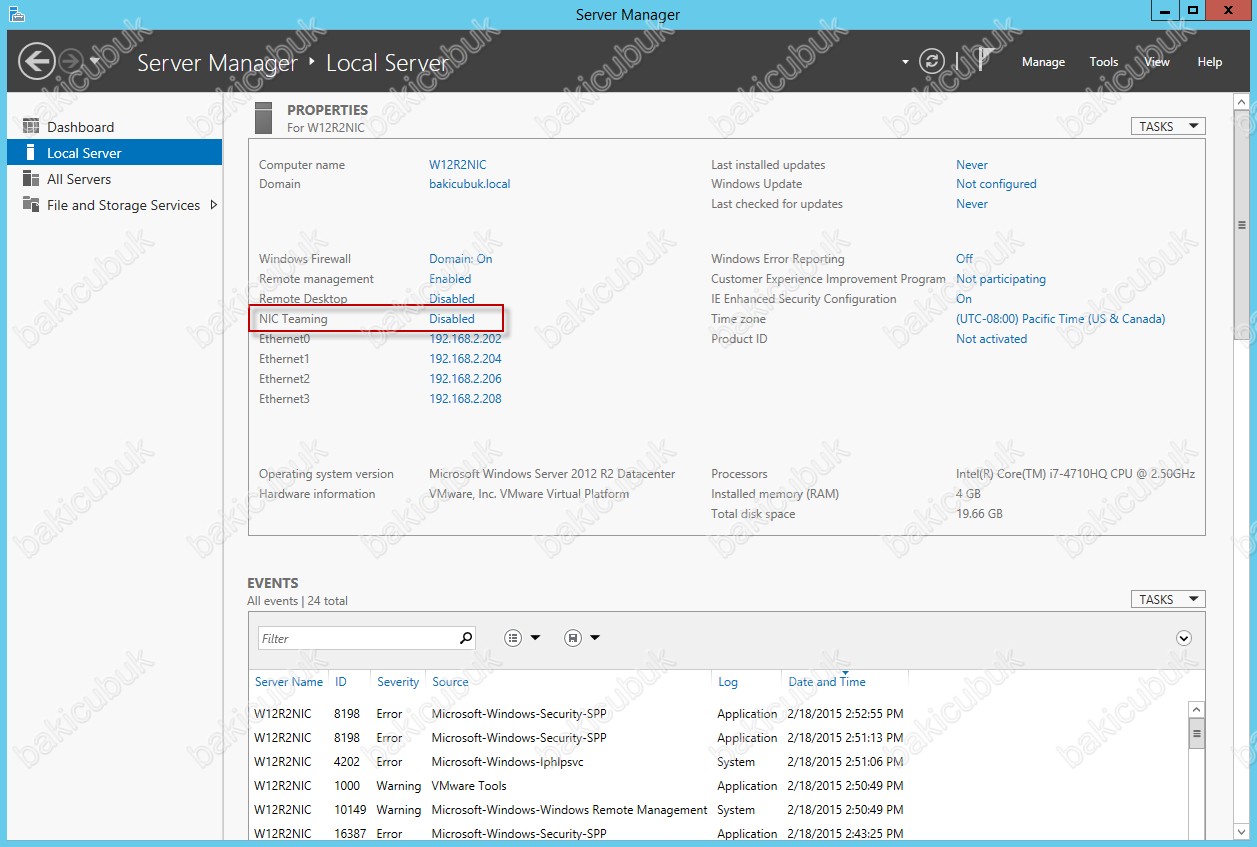Image resolution: width=1257 pixels, height=847 pixels.
Task: Select the event row with ID 4202
Action: (717, 762)
